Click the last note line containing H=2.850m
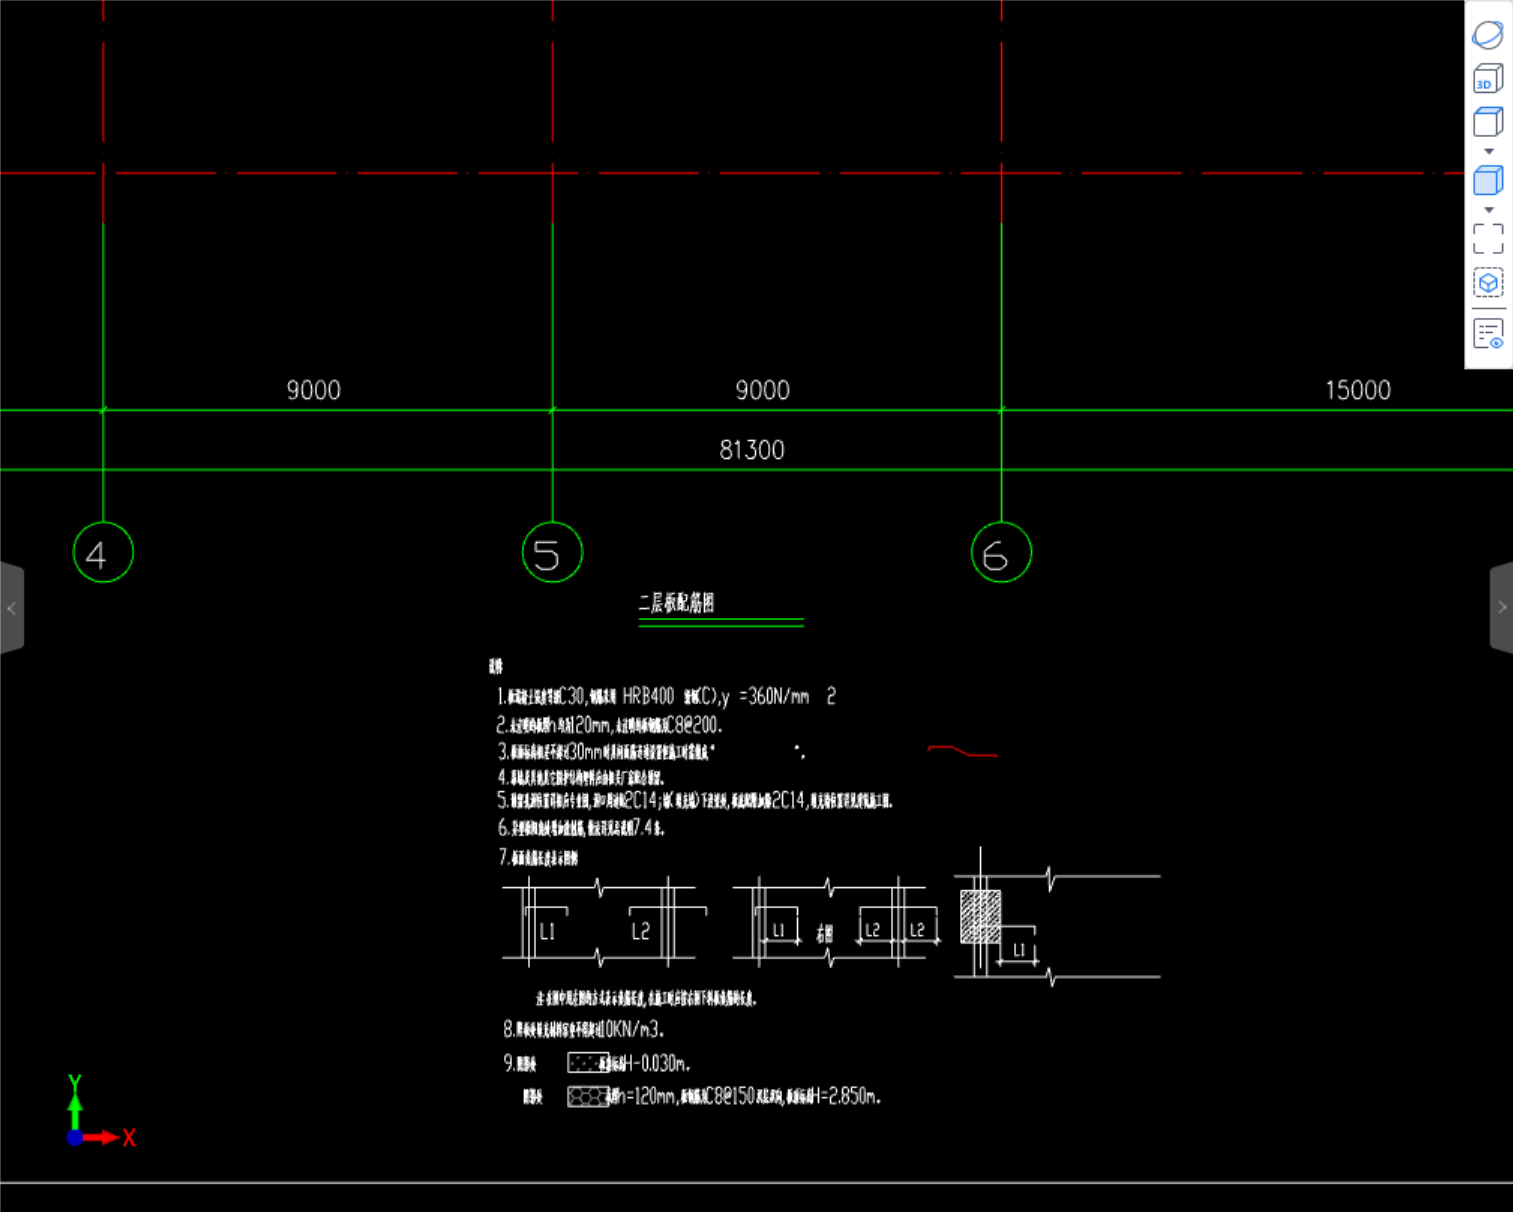The height and width of the screenshot is (1212, 1513). pyautogui.click(x=702, y=1097)
